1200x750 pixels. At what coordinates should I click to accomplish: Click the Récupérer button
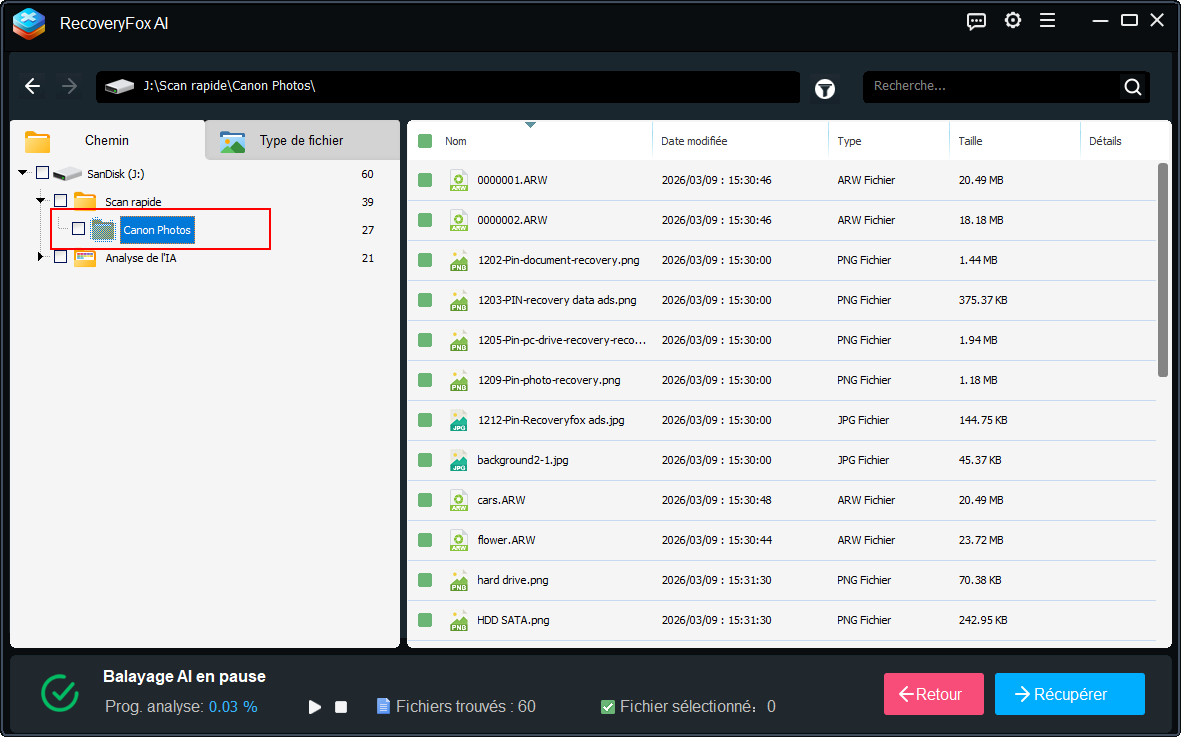click(1069, 694)
